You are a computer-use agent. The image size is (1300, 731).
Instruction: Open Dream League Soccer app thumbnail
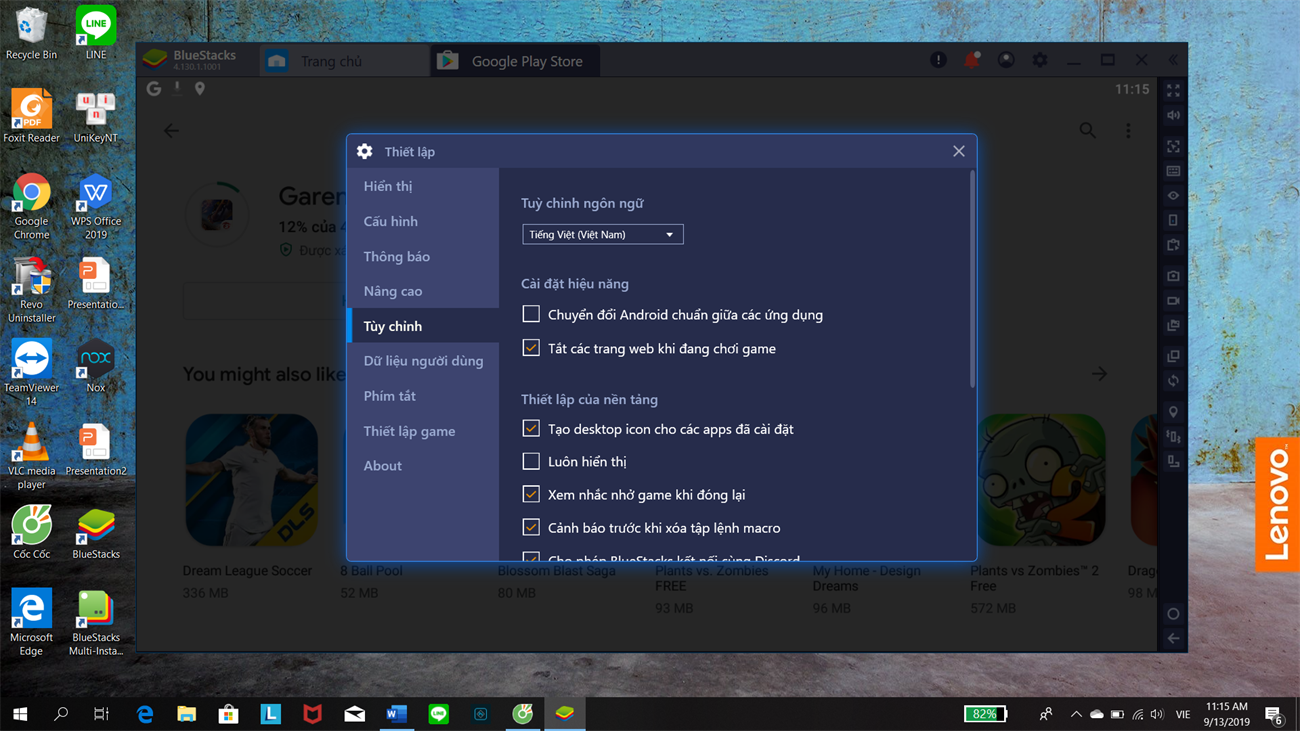coord(251,480)
